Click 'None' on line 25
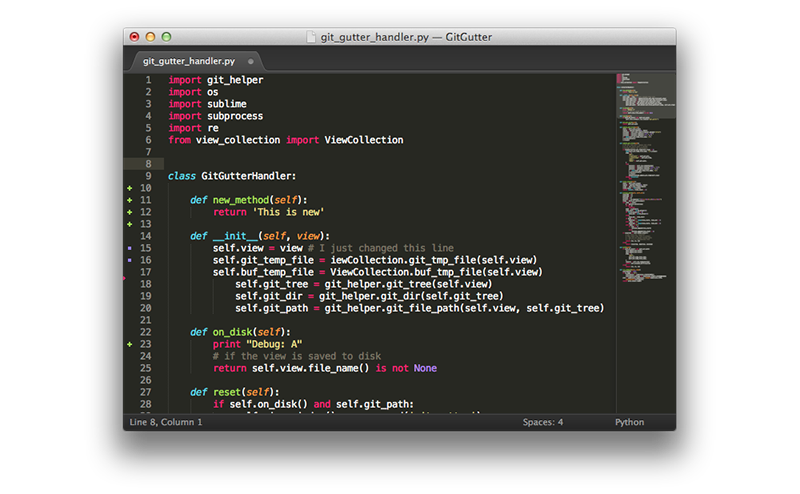This screenshot has height=494, width=800. [426, 368]
